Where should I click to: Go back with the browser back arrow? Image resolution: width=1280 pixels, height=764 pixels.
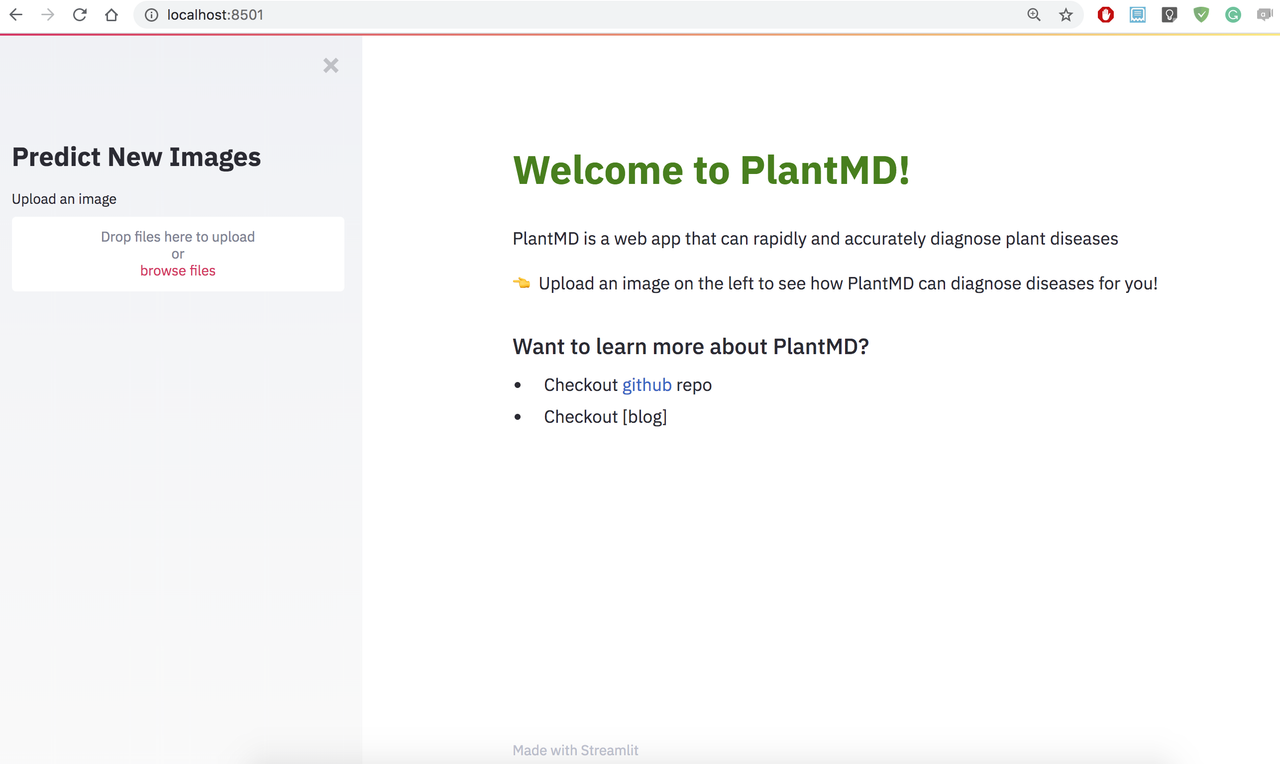(15, 15)
